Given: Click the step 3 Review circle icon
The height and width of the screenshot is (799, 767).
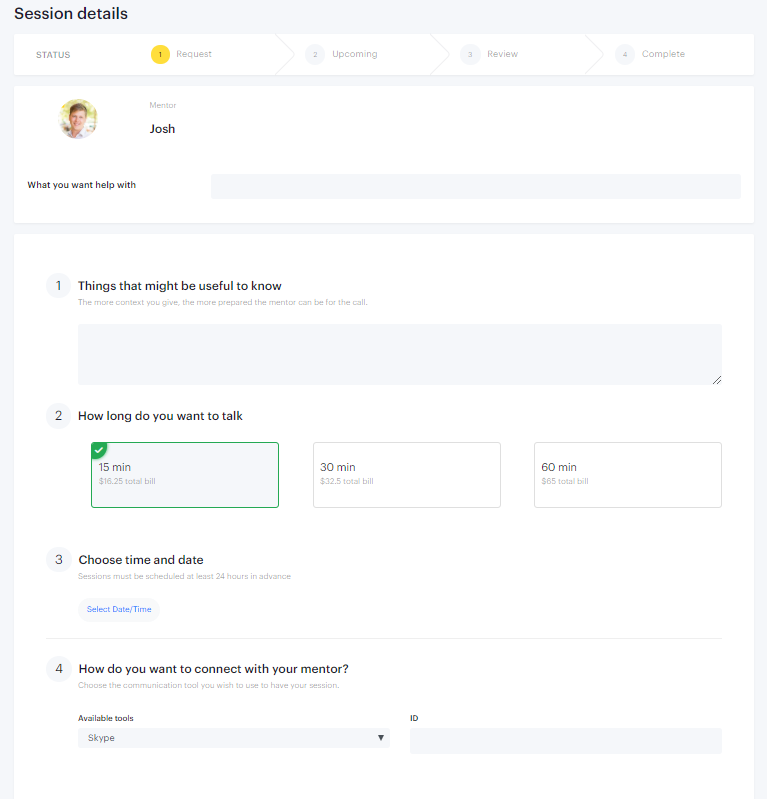Looking at the screenshot, I should [470, 55].
